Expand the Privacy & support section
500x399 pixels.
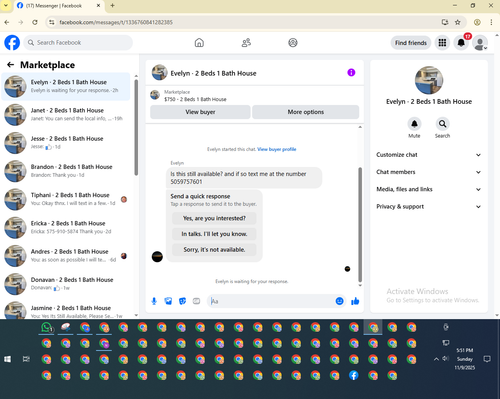click(429, 207)
